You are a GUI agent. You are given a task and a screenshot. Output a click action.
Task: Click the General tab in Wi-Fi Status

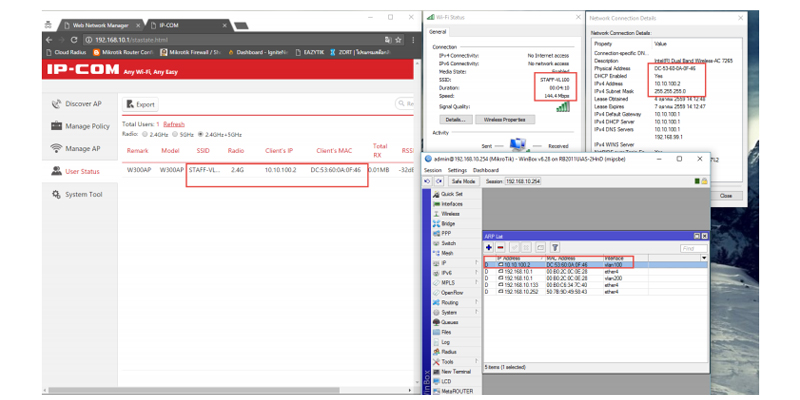[x=437, y=32]
